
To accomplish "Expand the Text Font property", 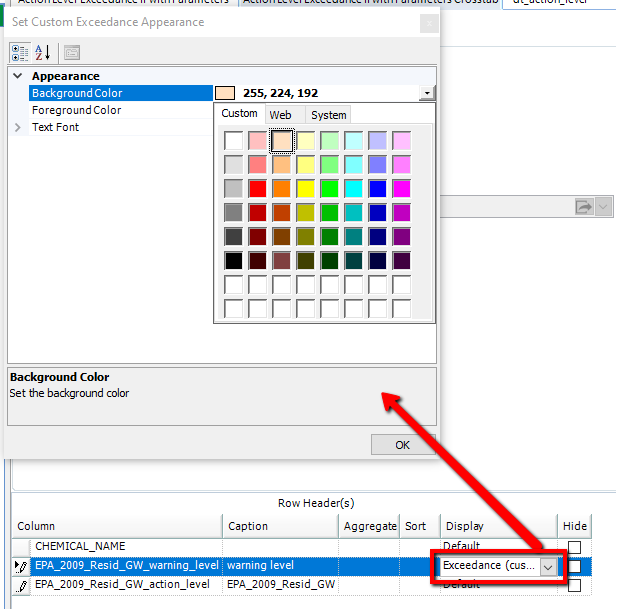I will pos(18,128).
